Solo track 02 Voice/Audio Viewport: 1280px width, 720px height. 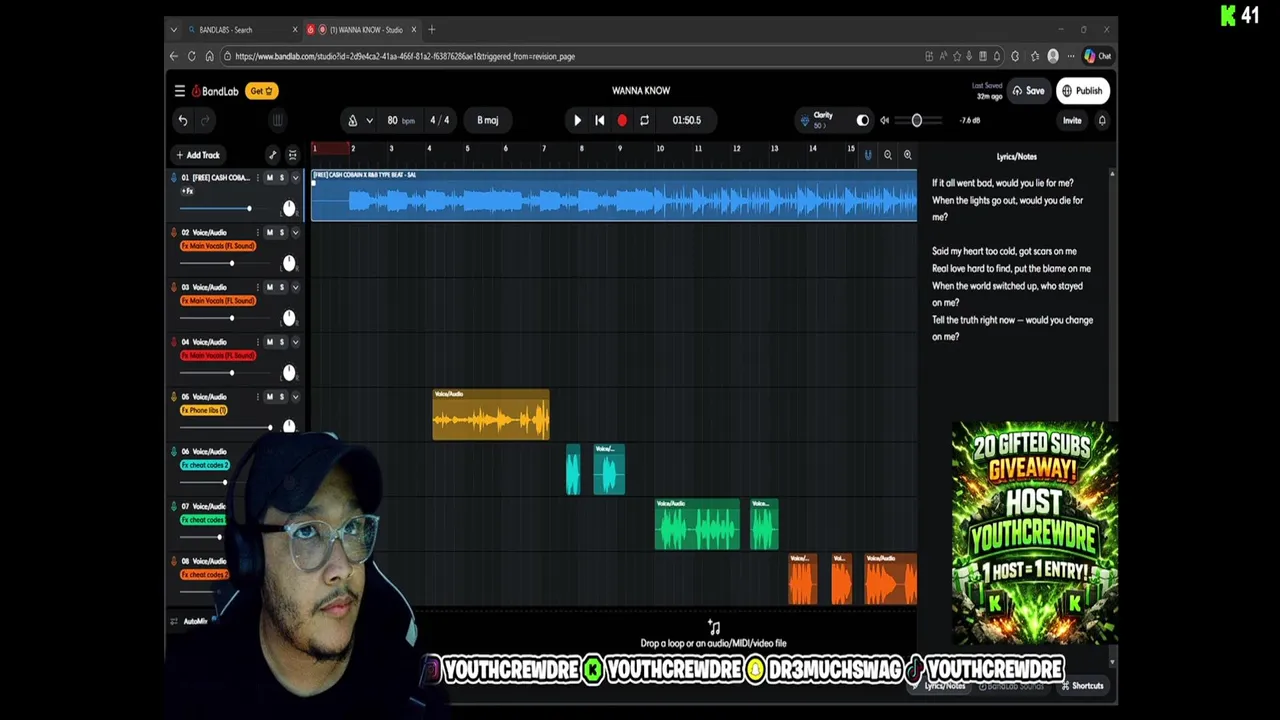[282, 232]
